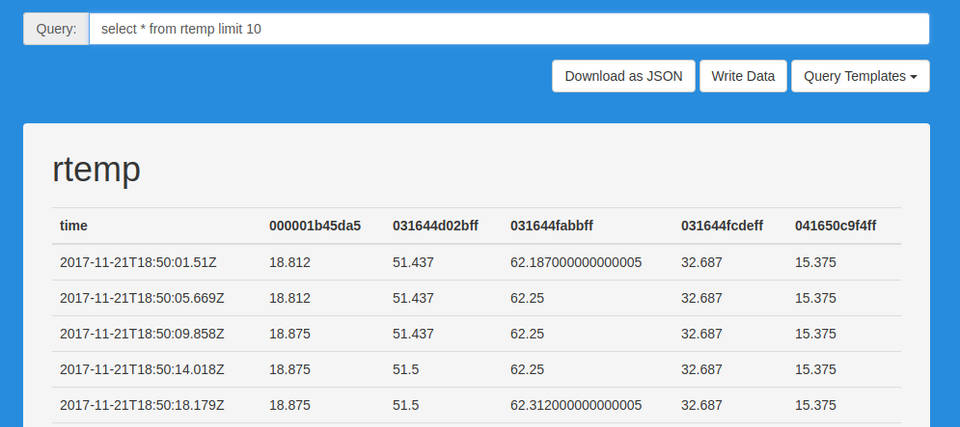Click the query text input field
The height and width of the screenshot is (427, 960).
click(x=508, y=29)
